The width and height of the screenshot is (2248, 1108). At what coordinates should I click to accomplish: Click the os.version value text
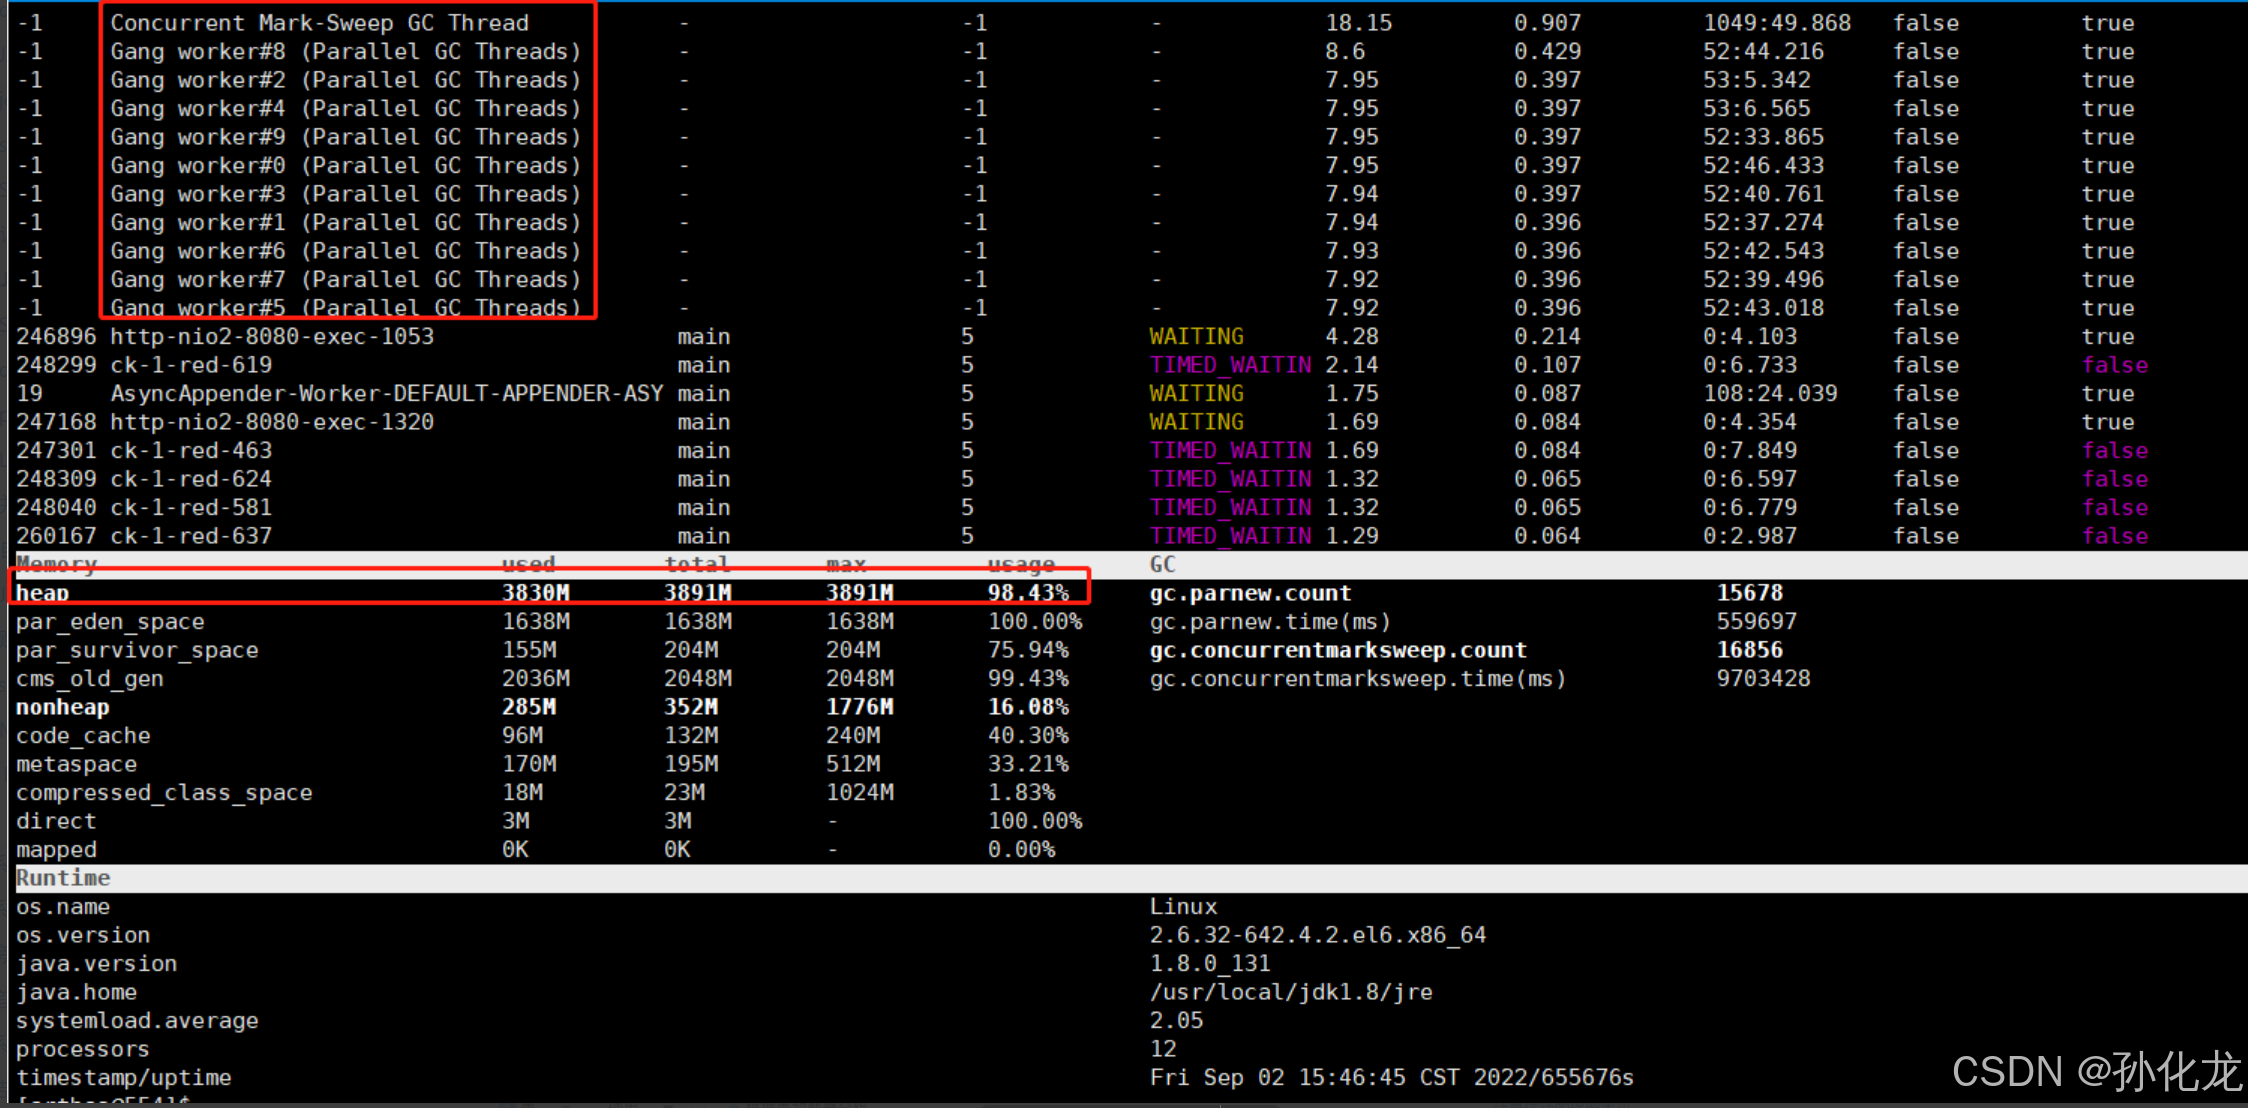(x=1317, y=935)
